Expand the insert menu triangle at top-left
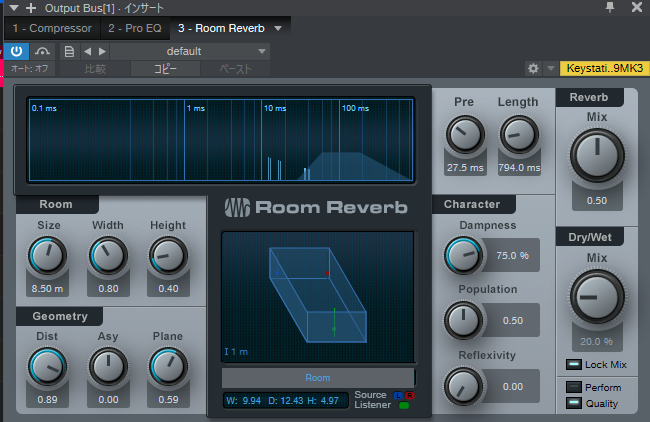Screen dimensions: 650x422 [14, 7]
